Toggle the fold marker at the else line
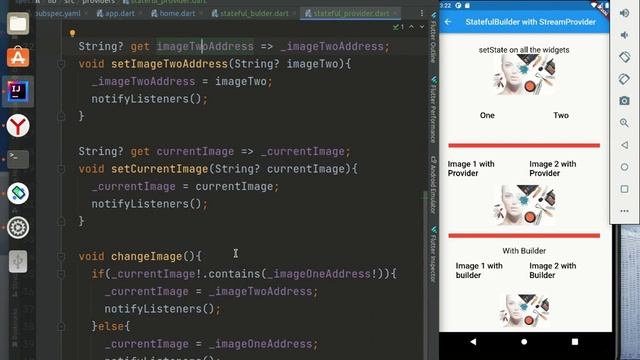Viewport: 640px width, 360px height. (61, 327)
